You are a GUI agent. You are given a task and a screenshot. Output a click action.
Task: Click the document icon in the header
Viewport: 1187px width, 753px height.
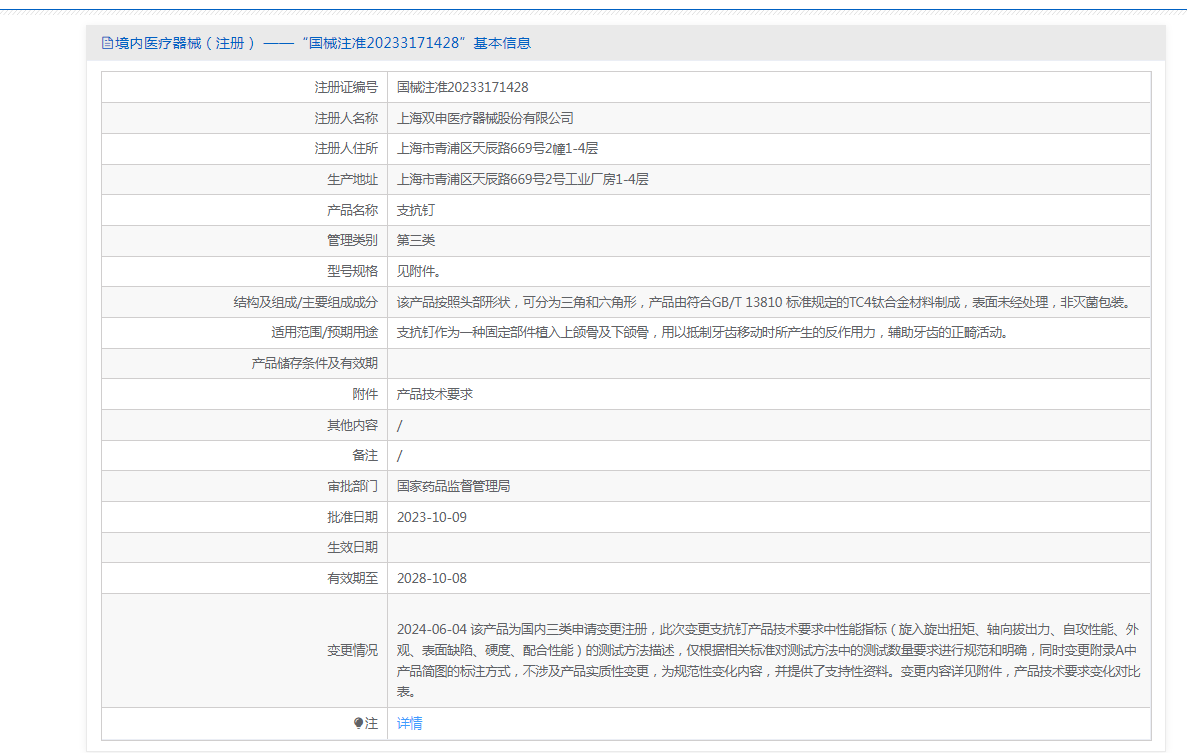tap(107, 43)
